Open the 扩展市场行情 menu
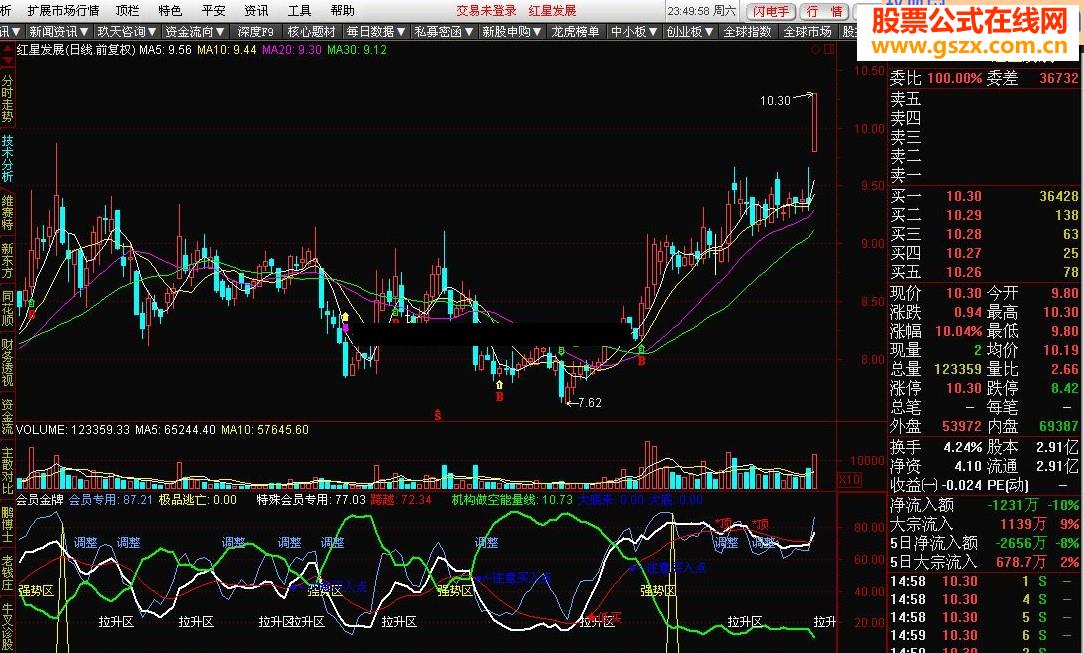The image size is (1084, 653). [x=63, y=10]
